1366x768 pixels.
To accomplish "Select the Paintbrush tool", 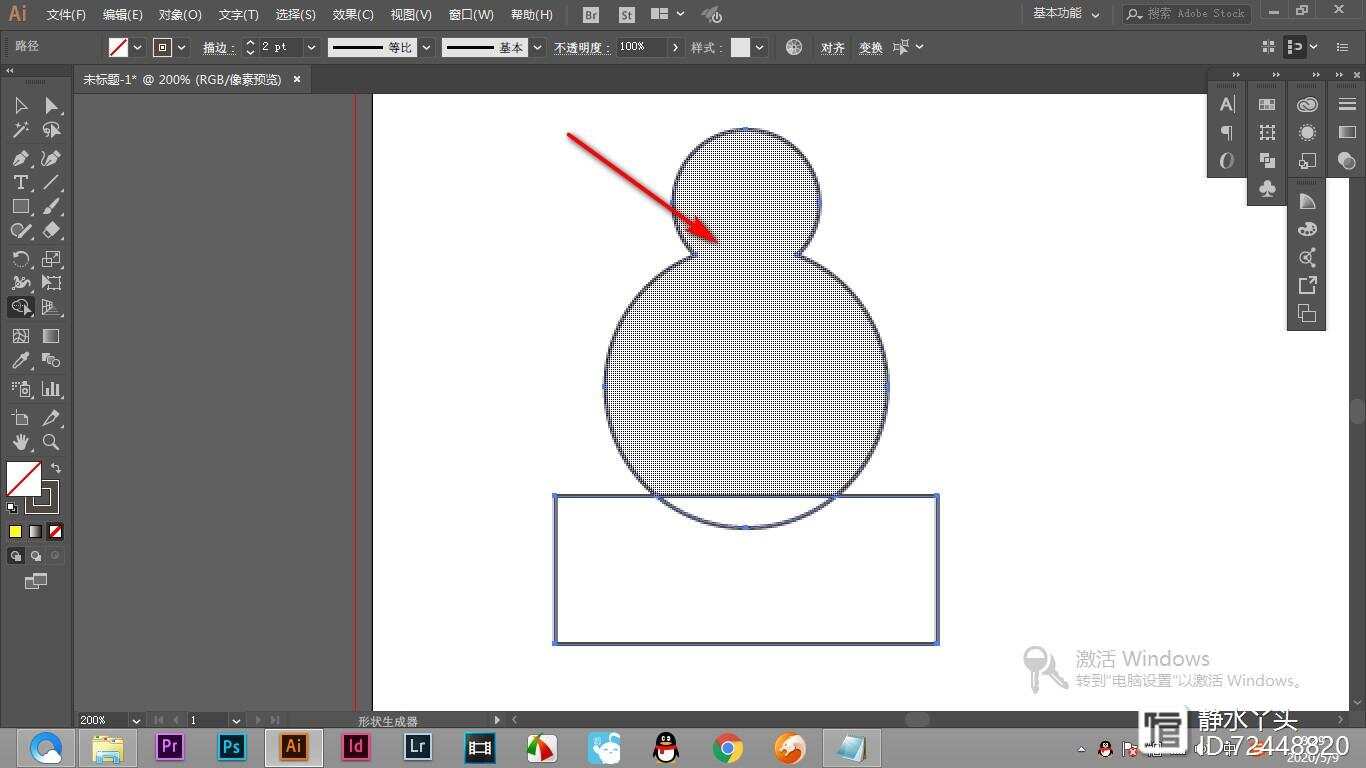I will pyautogui.click(x=51, y=206).
